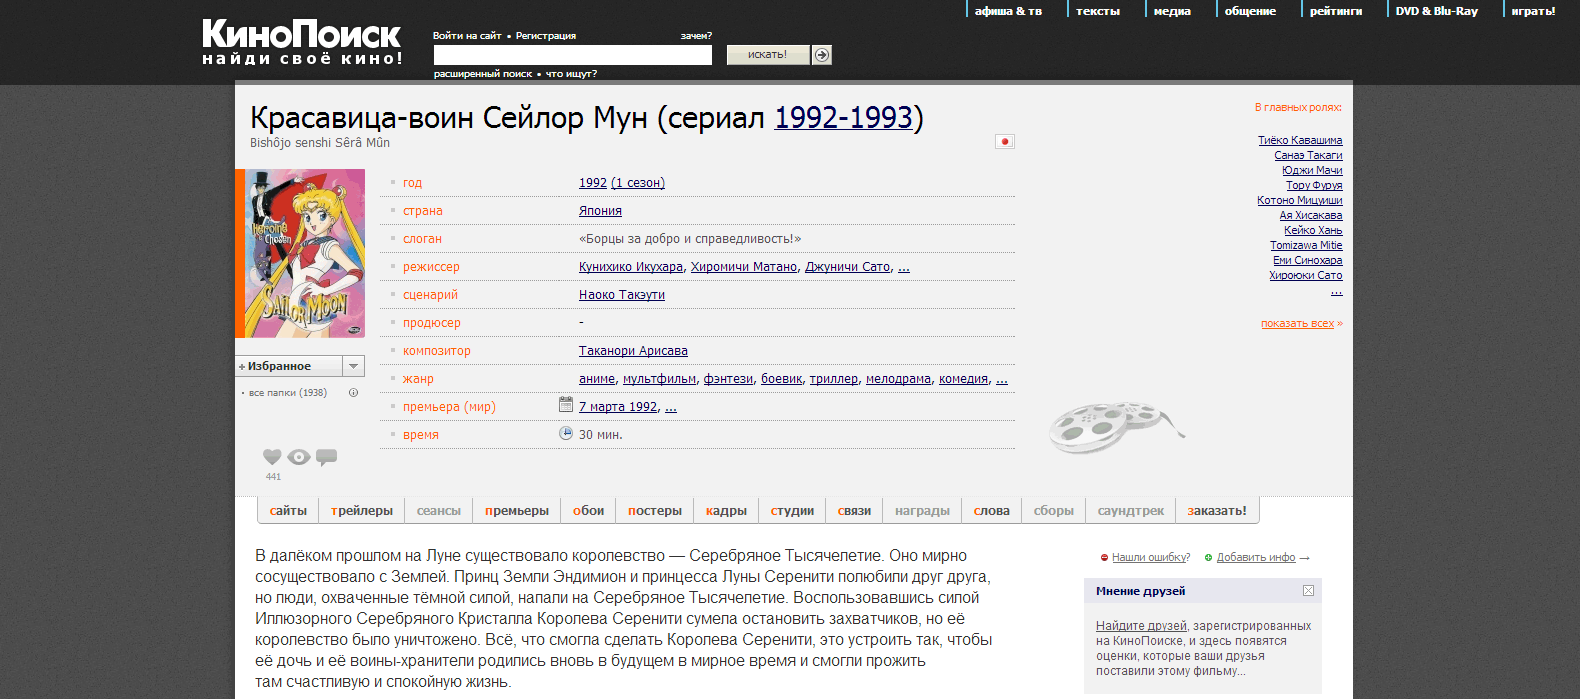Switch to студии tab
Image resolution: width=1580 pixels, height=699 pixels.
[x=792, y=511]
